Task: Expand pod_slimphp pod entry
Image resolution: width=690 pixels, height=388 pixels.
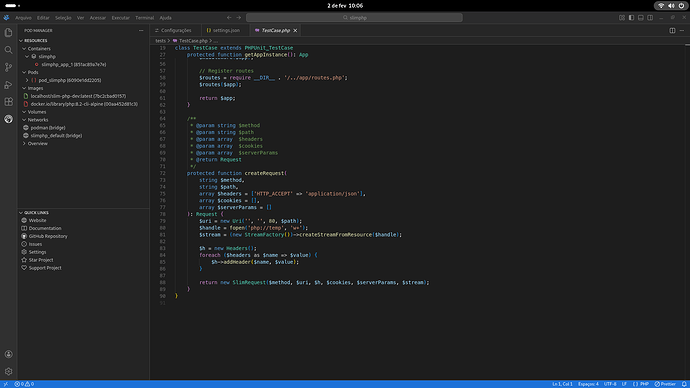Action: pyautogui.click(x=27, y=81)
